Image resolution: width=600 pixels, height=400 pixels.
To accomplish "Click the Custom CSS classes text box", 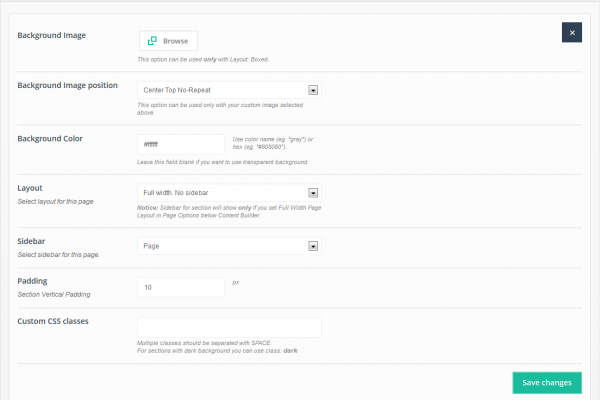I will pyautogui.click(x=229, y=327).
